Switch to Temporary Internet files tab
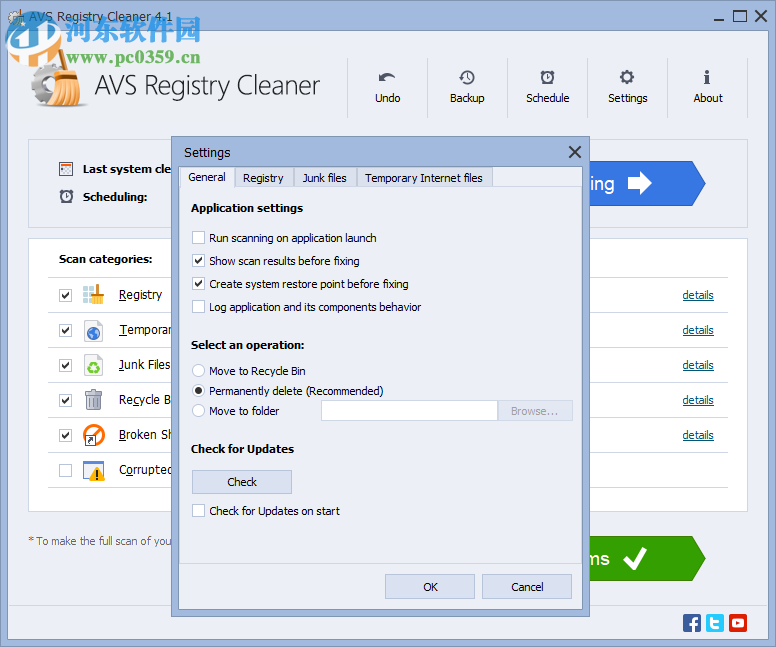The height and width of the screenshot is (647, 776). pos(424,178)
